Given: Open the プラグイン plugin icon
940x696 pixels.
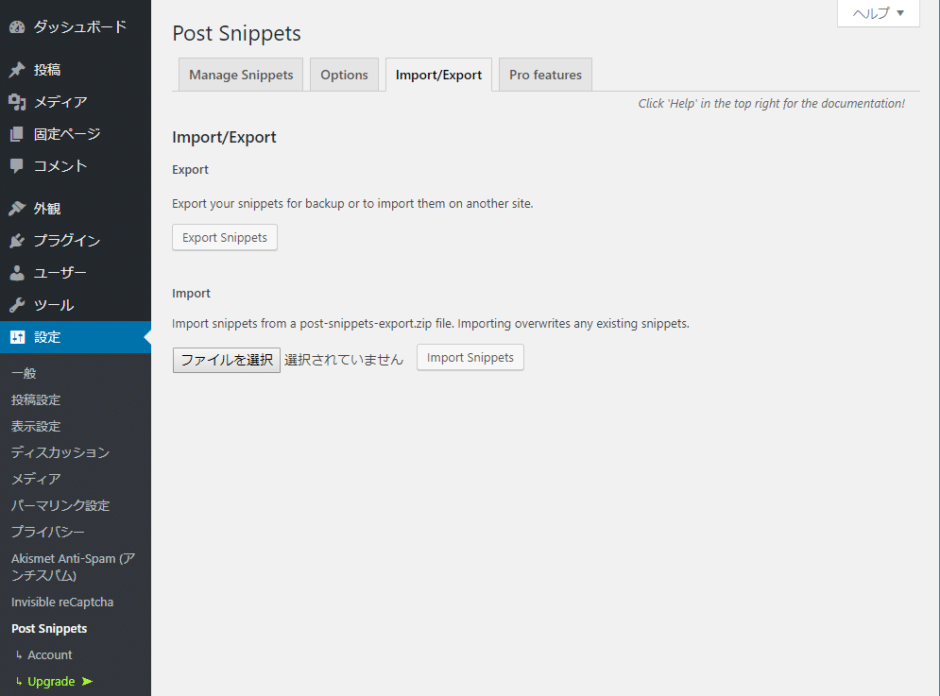Looking at the screenshot, I should (18, 240).
